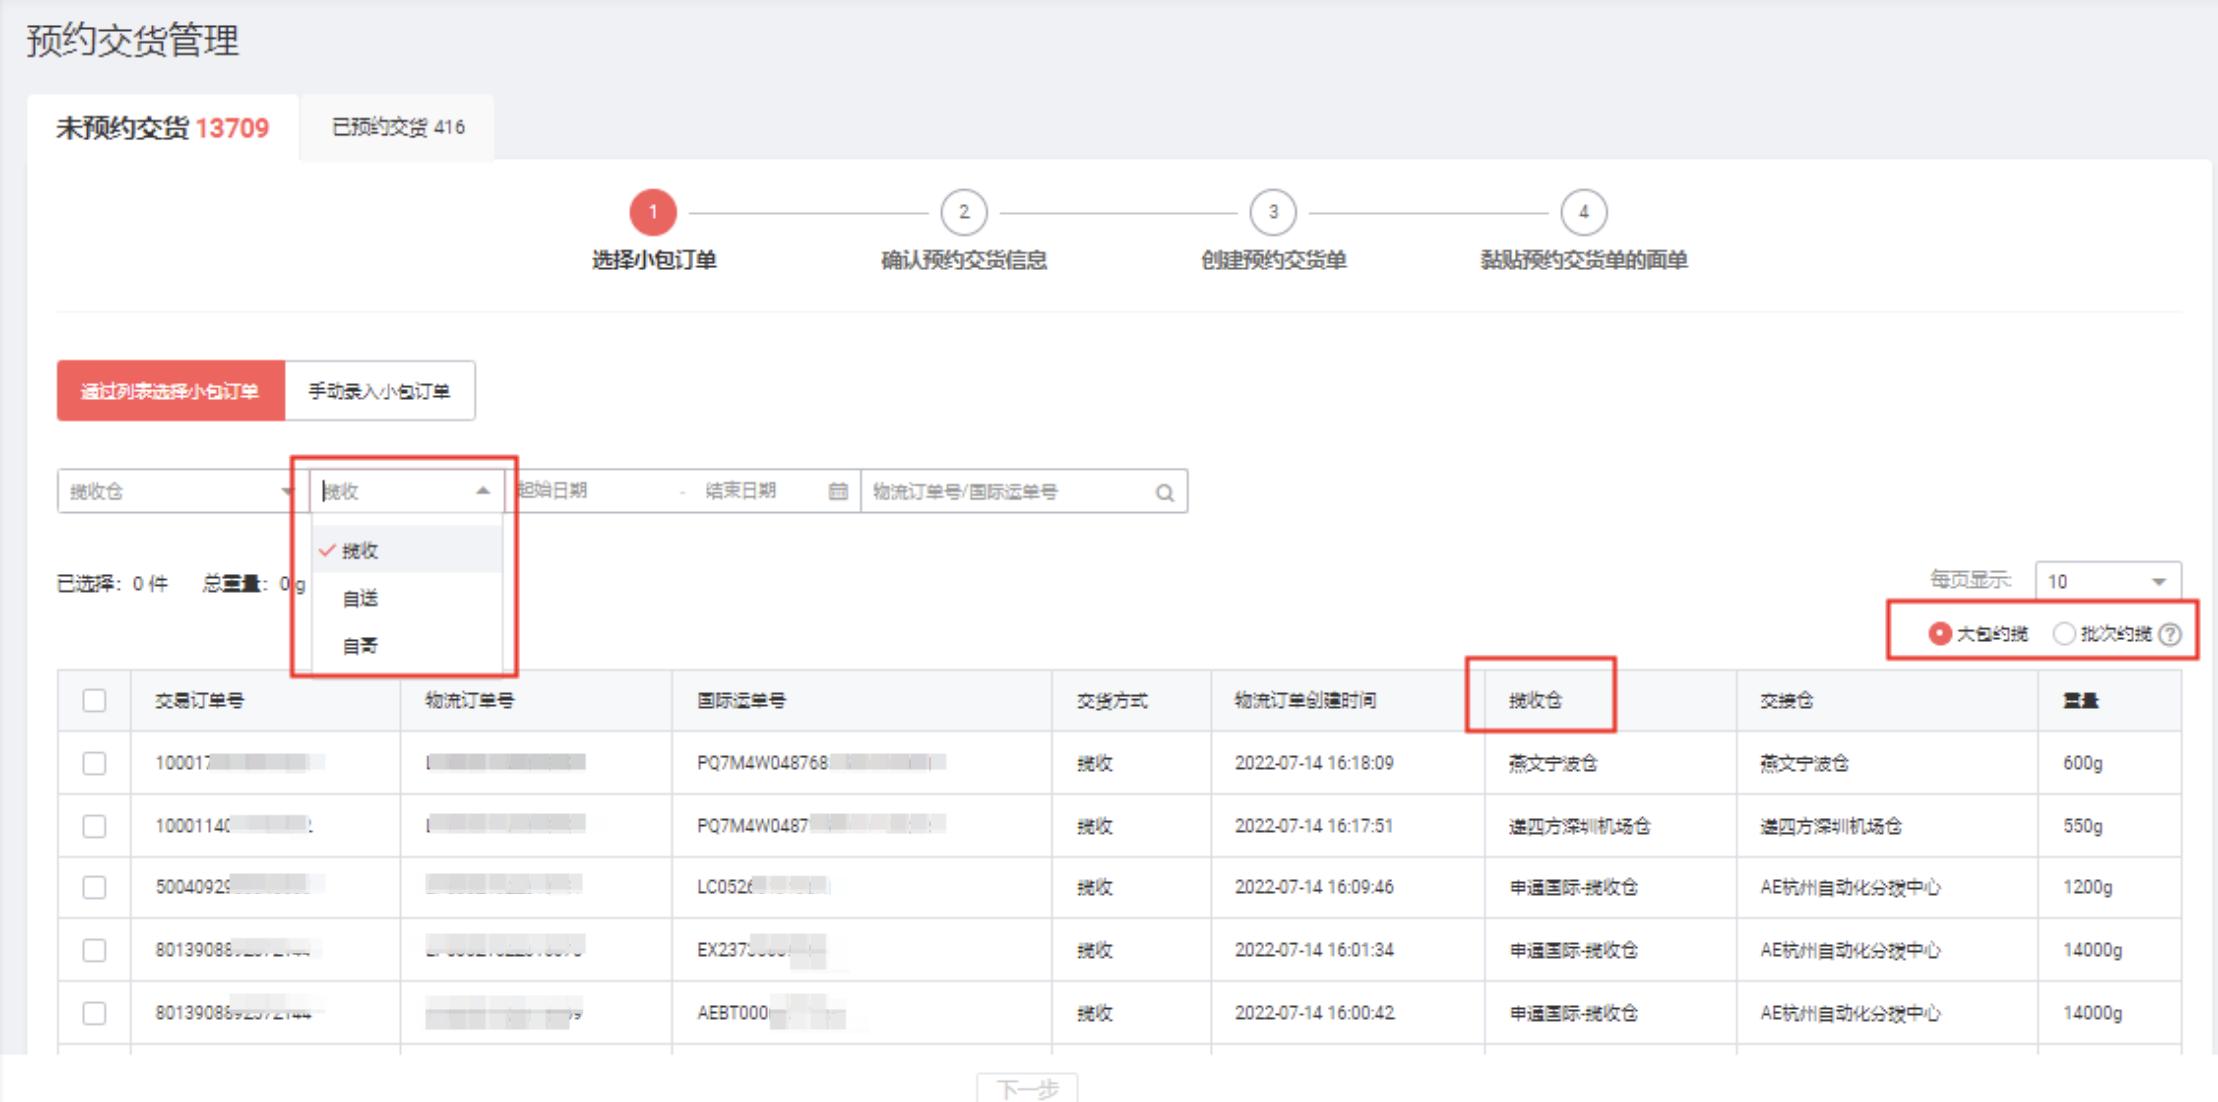2218x1102 pixels.
Task: Open the calendar date picker icon
Action: click(x=837, y=491)
